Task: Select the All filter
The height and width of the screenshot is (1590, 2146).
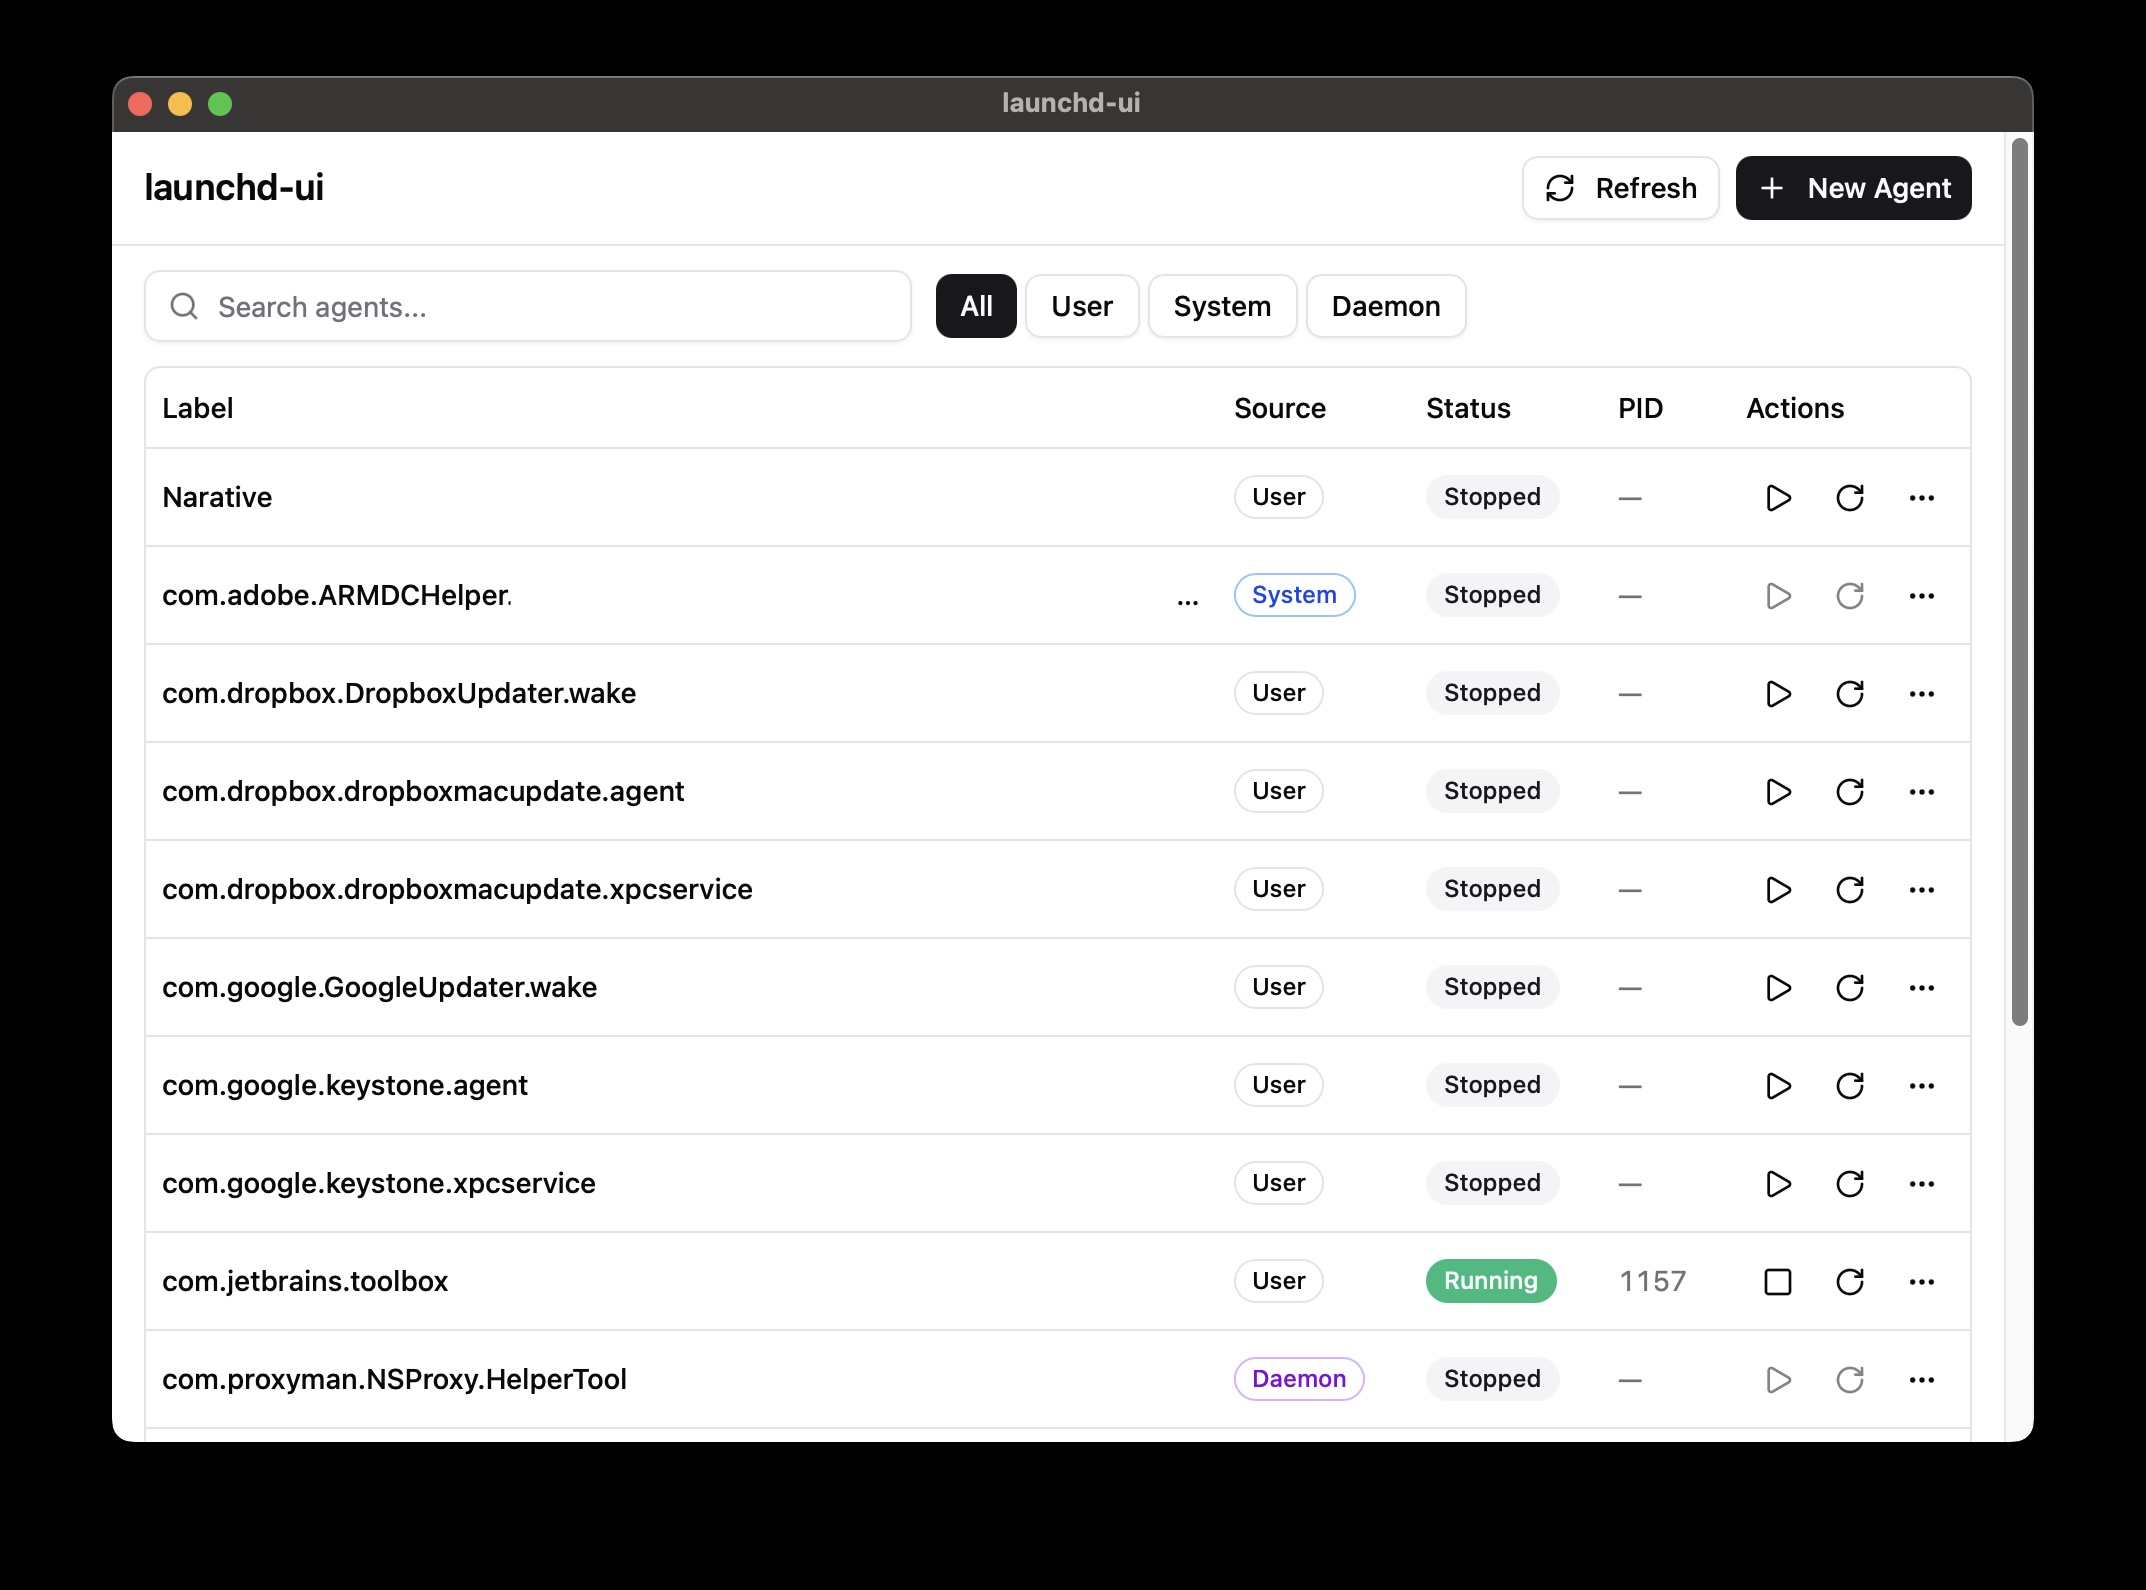Action: (975, 306)
